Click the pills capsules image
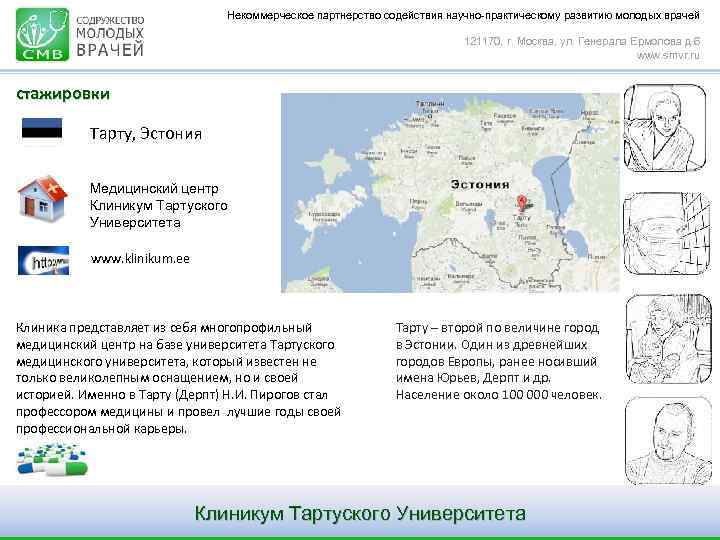The image size is (720, 540). 52,460
